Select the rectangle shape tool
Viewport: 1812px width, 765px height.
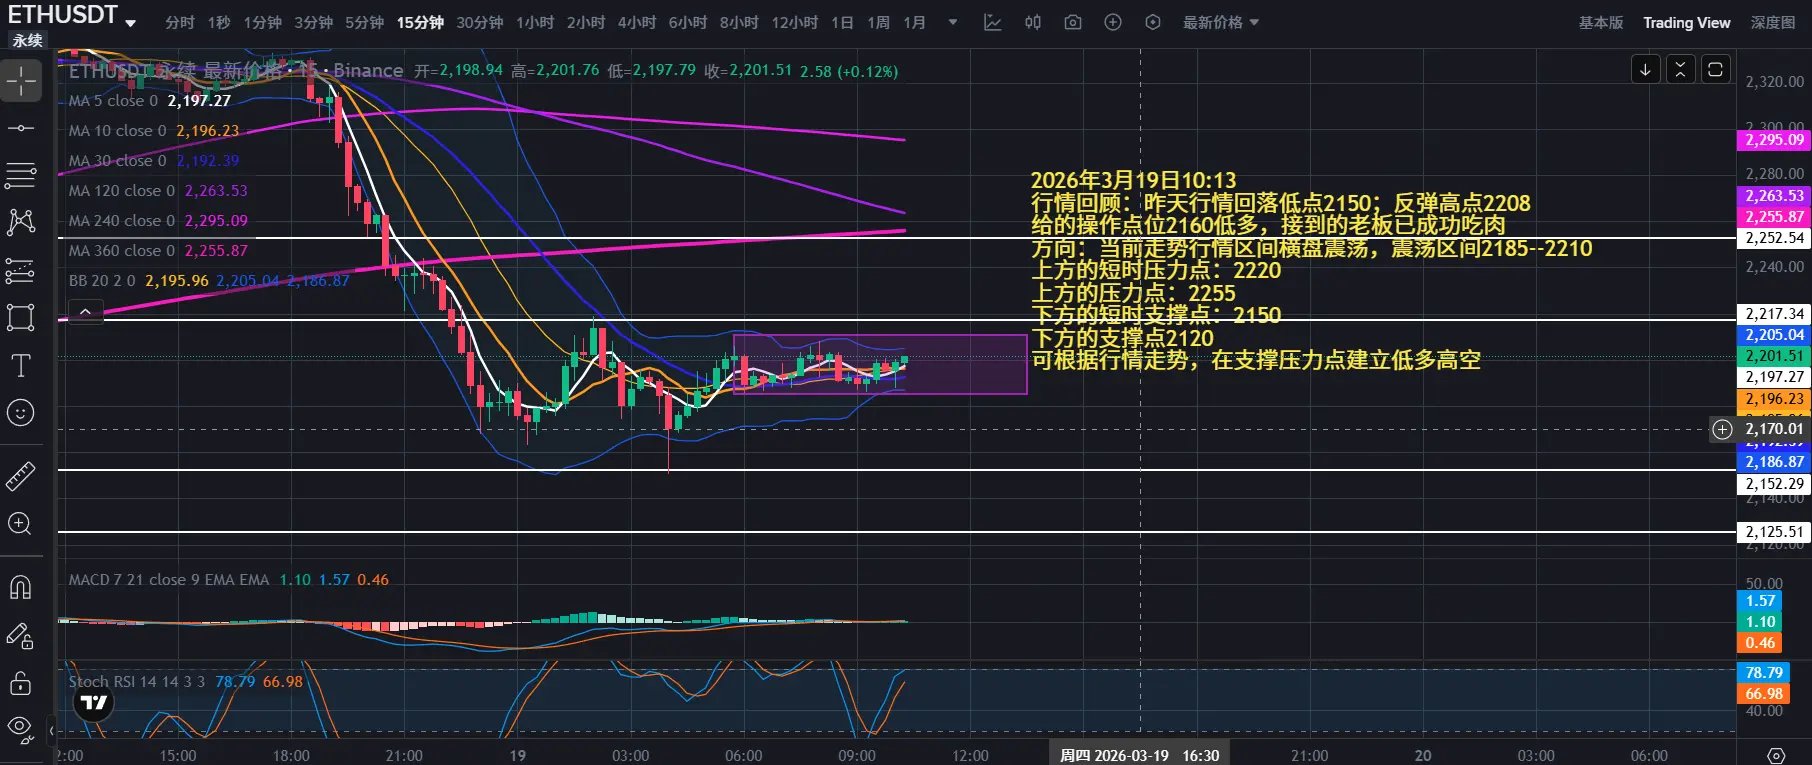pos(21,318)
